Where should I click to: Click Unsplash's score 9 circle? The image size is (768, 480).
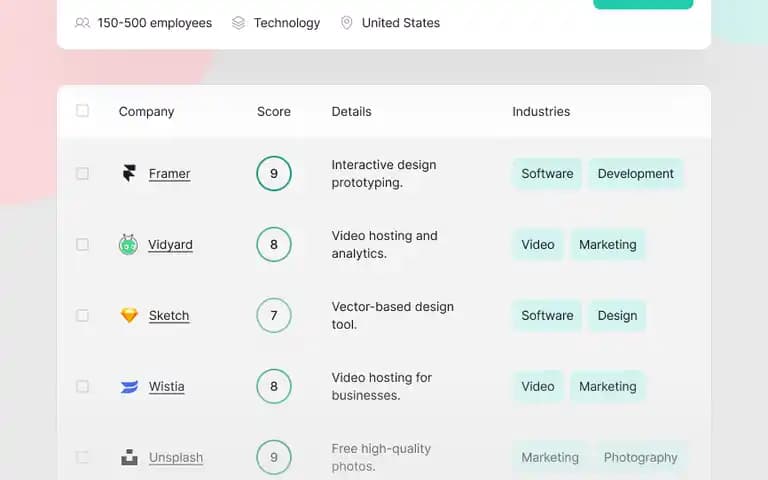[274, 457]
